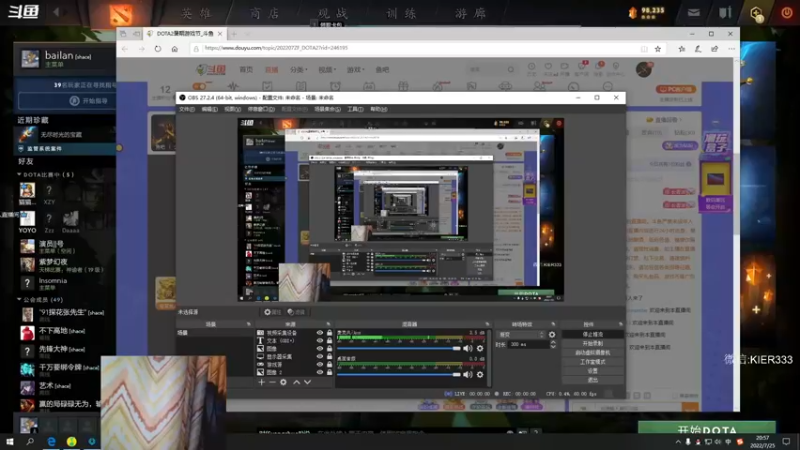The image size is (800, 450).
Task: Open the OBS 文件 menu
Action: click(187, 109)
